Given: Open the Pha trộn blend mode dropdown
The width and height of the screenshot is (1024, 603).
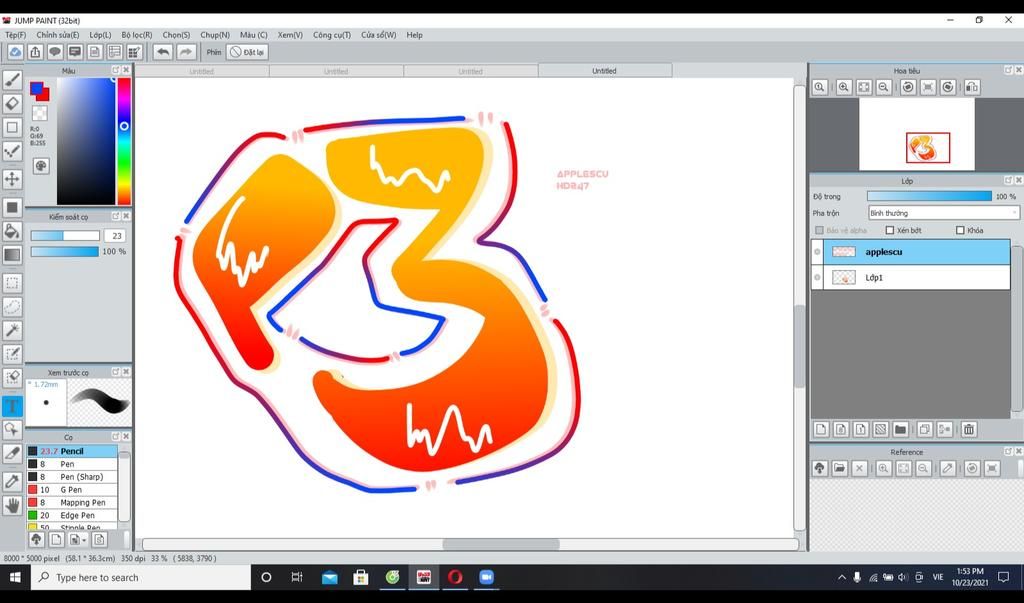Looking at the screenshot, I should click(x=943, y=213).
